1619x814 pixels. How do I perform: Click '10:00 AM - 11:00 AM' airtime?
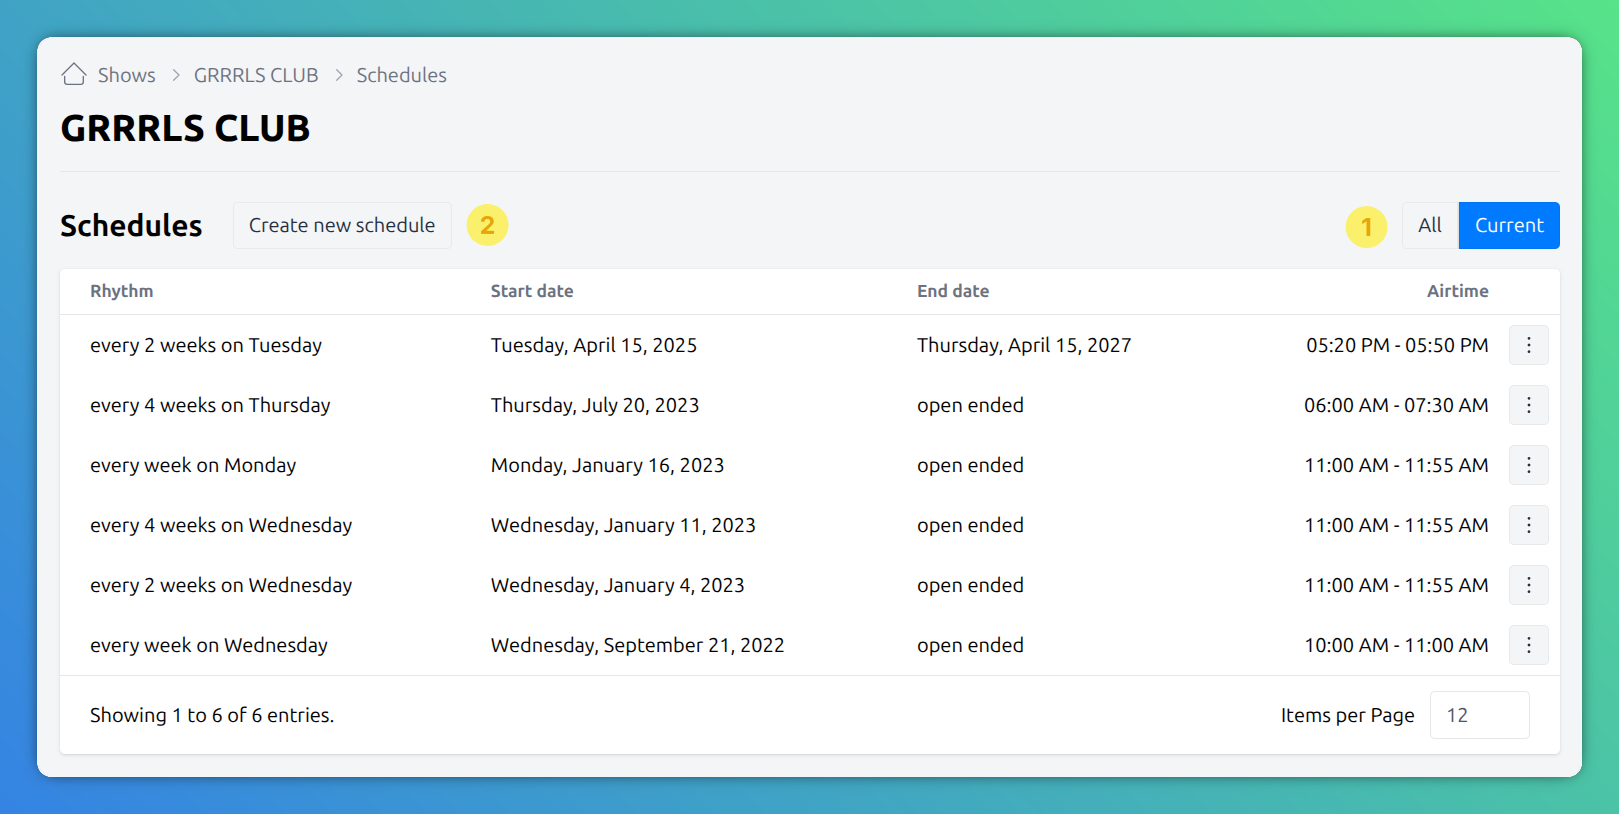click(x=1396, y=645)
